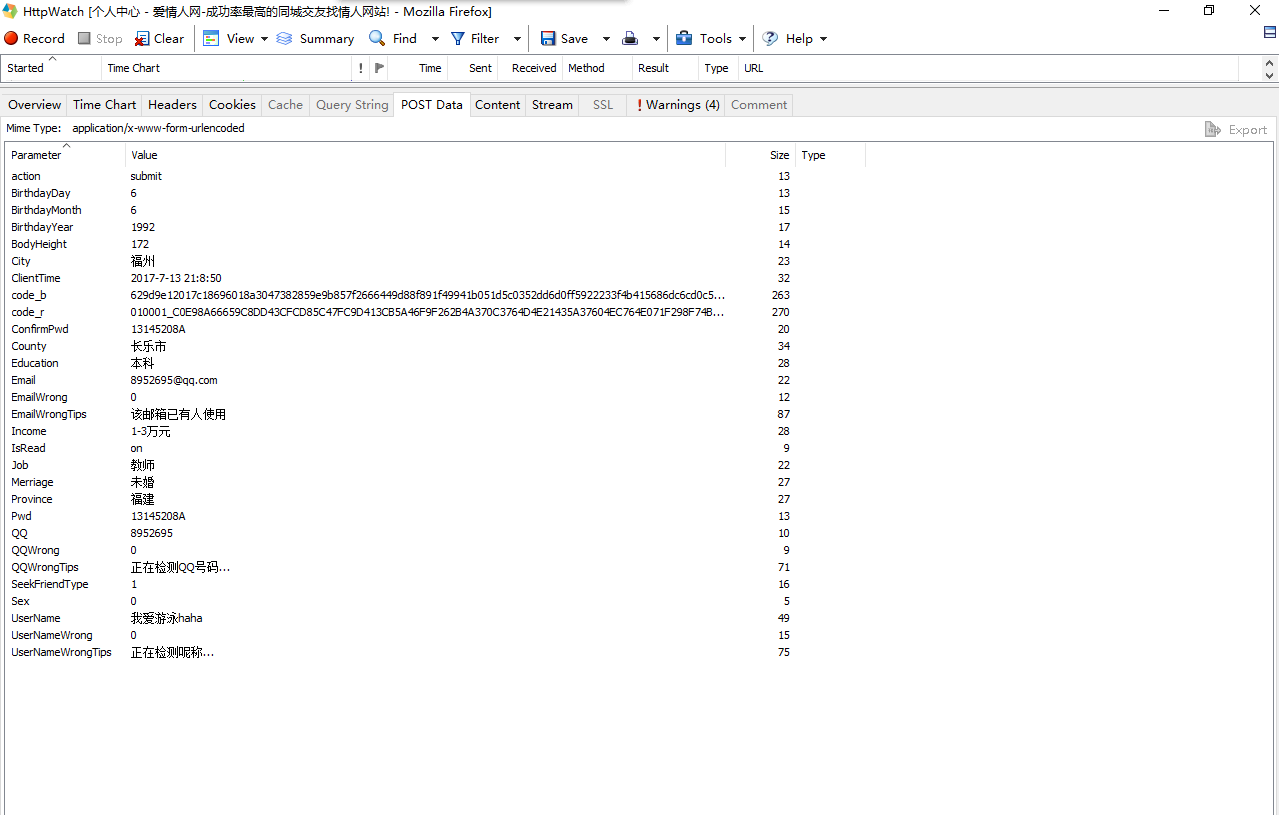Select the Cookies tab
Image resolution: width=1279 pixels, height=815 pixels.
(x=232, y=105)
